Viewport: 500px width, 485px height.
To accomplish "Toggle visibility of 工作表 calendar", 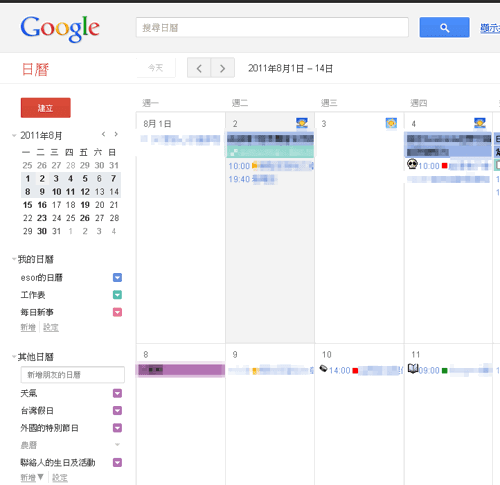I will coord(33,295).
